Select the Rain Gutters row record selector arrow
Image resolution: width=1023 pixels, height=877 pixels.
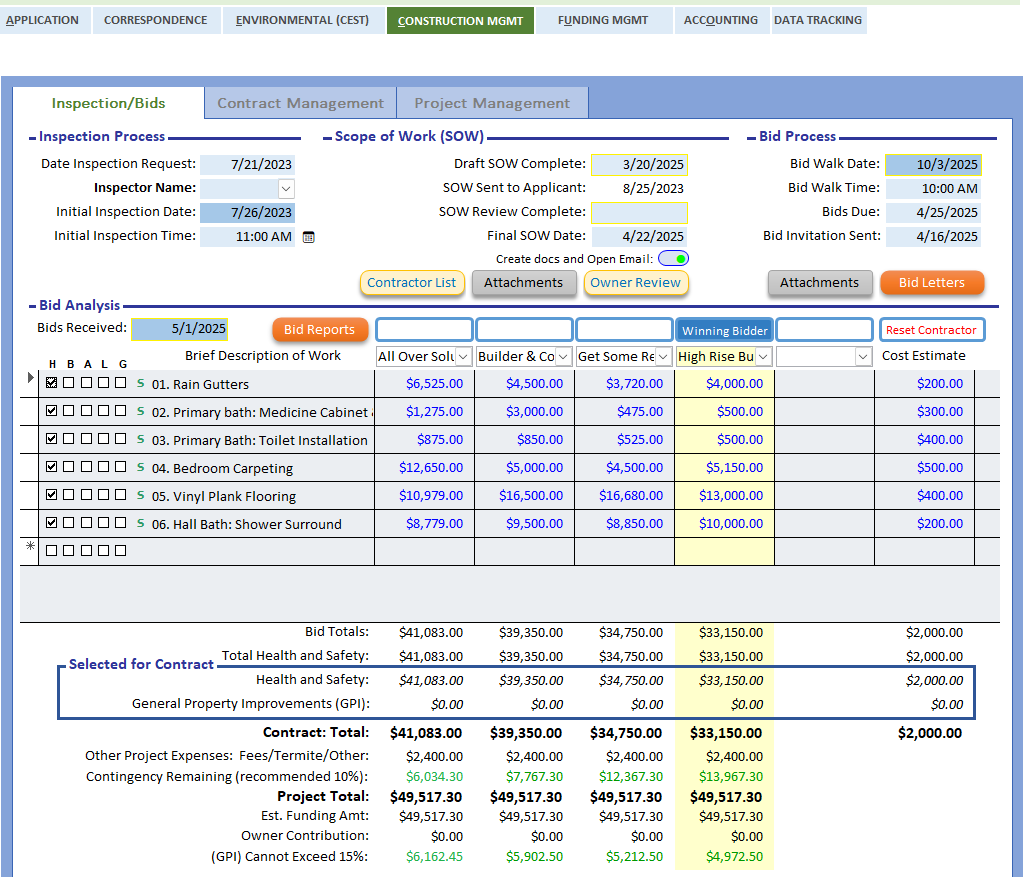tap(30, 378)
